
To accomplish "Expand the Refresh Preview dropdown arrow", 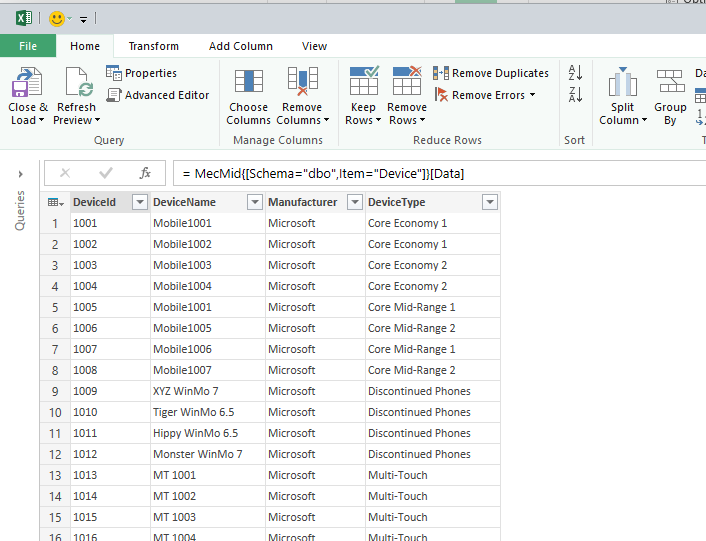I will click(x=98, y=120).
